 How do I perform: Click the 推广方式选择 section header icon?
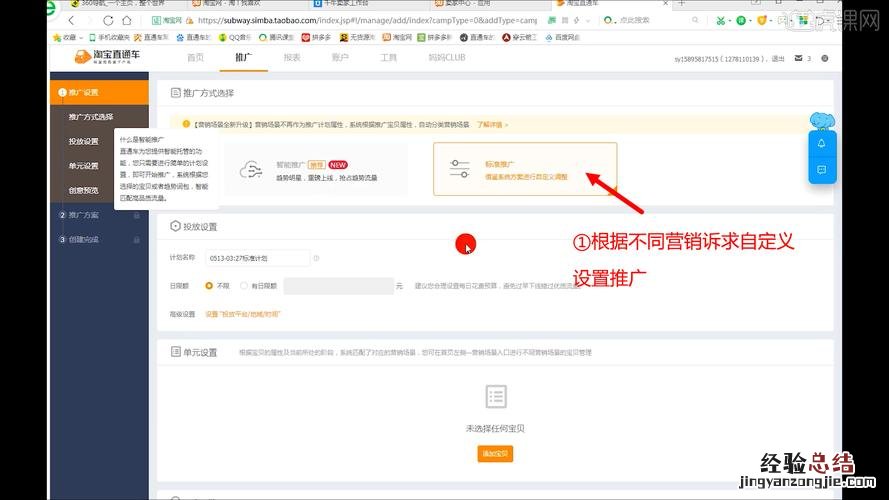pyautogui.click(x=176, y=92)
